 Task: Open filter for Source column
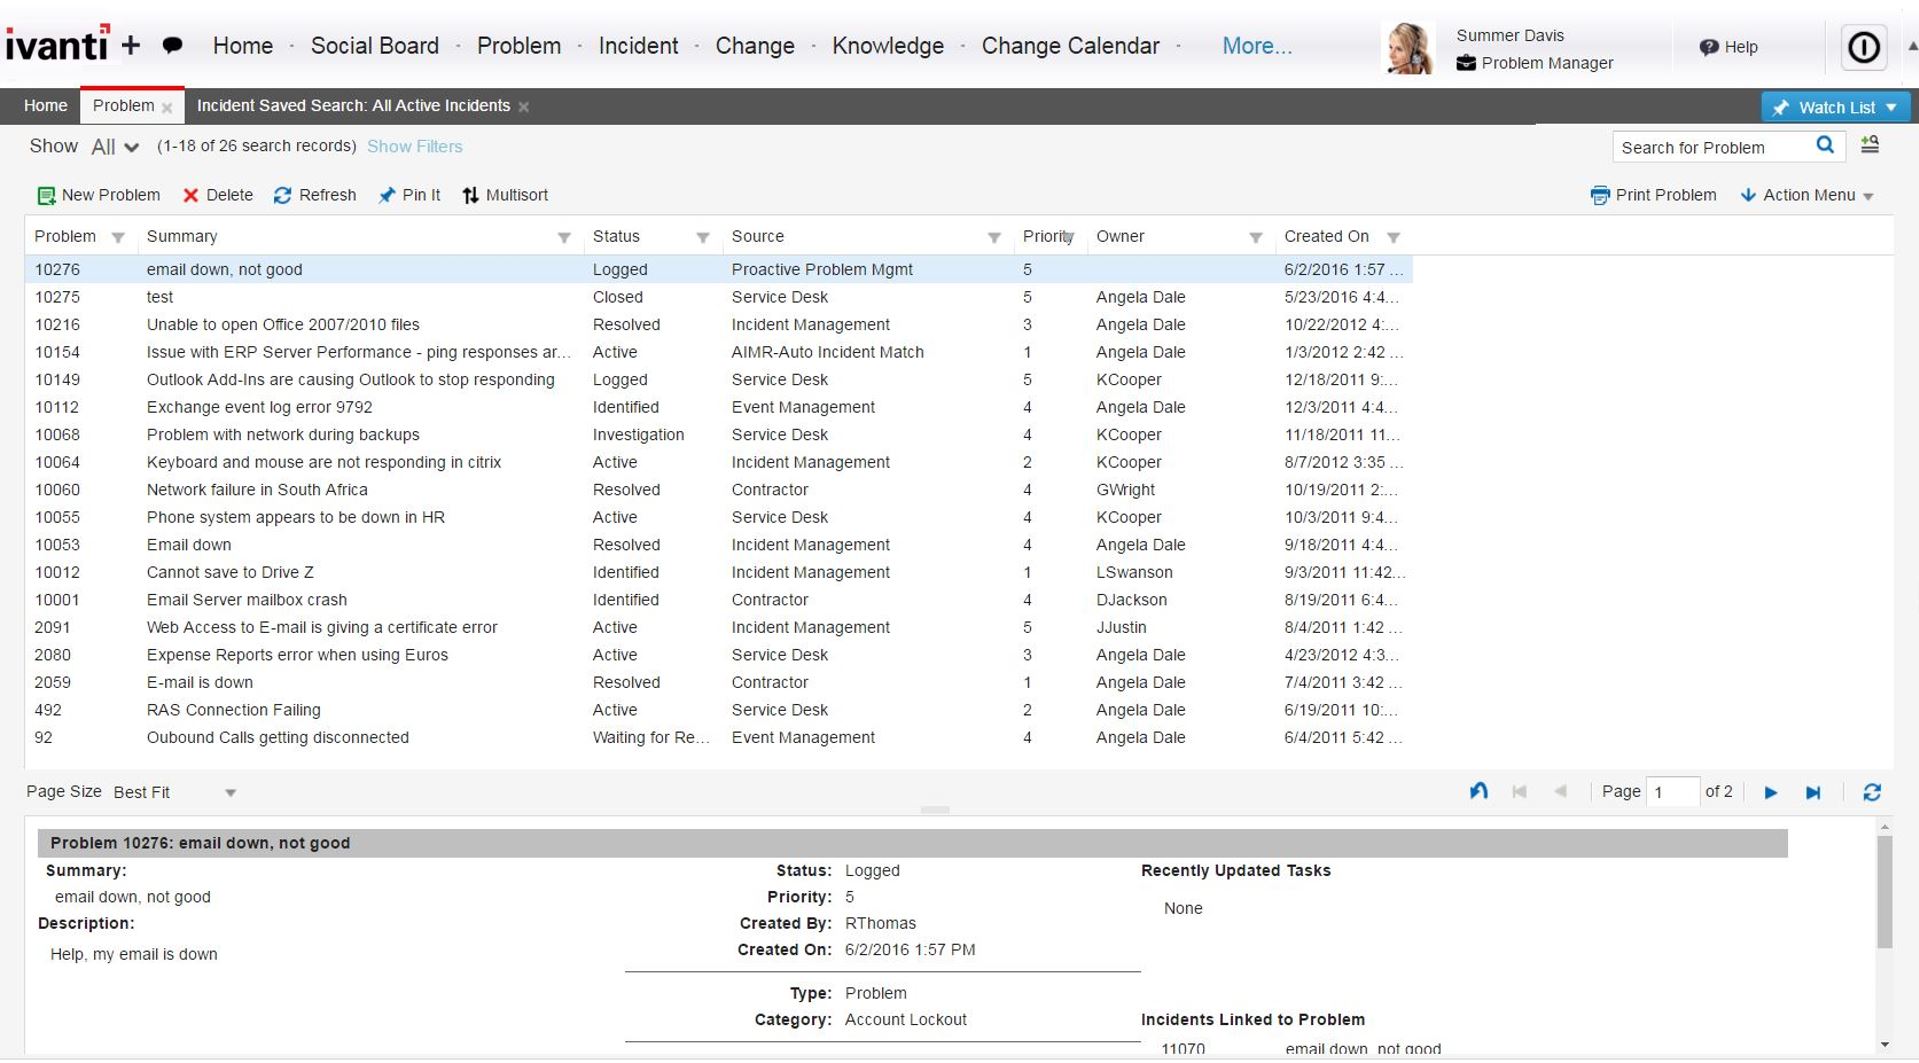994,237
